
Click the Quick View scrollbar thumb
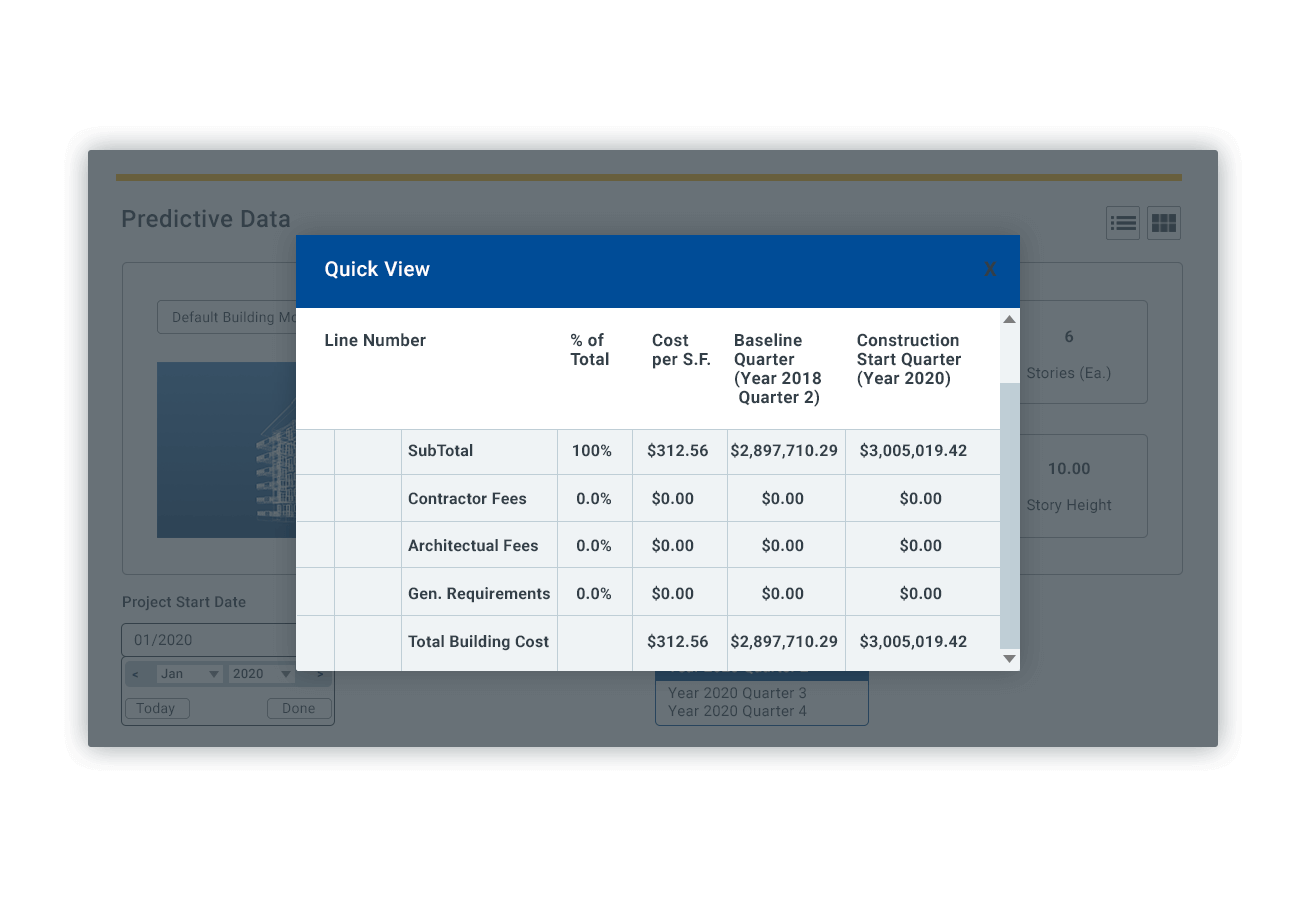tap(1009, 515)
